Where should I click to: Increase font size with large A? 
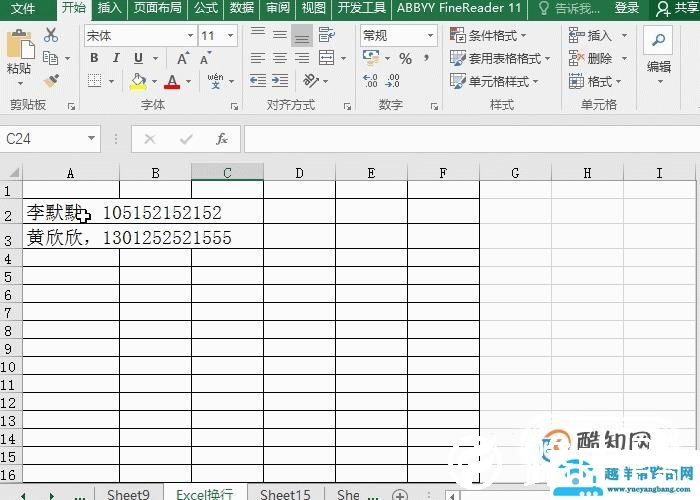[x=183, y=58]
